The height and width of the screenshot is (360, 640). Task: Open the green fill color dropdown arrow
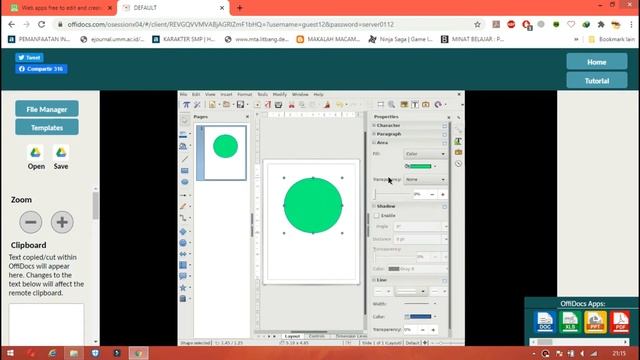tap(435, 166)
